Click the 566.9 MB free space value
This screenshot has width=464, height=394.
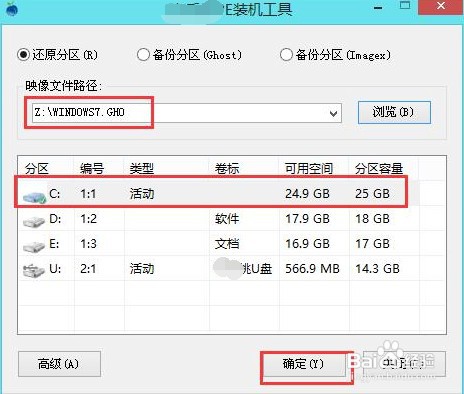(312, 269)
